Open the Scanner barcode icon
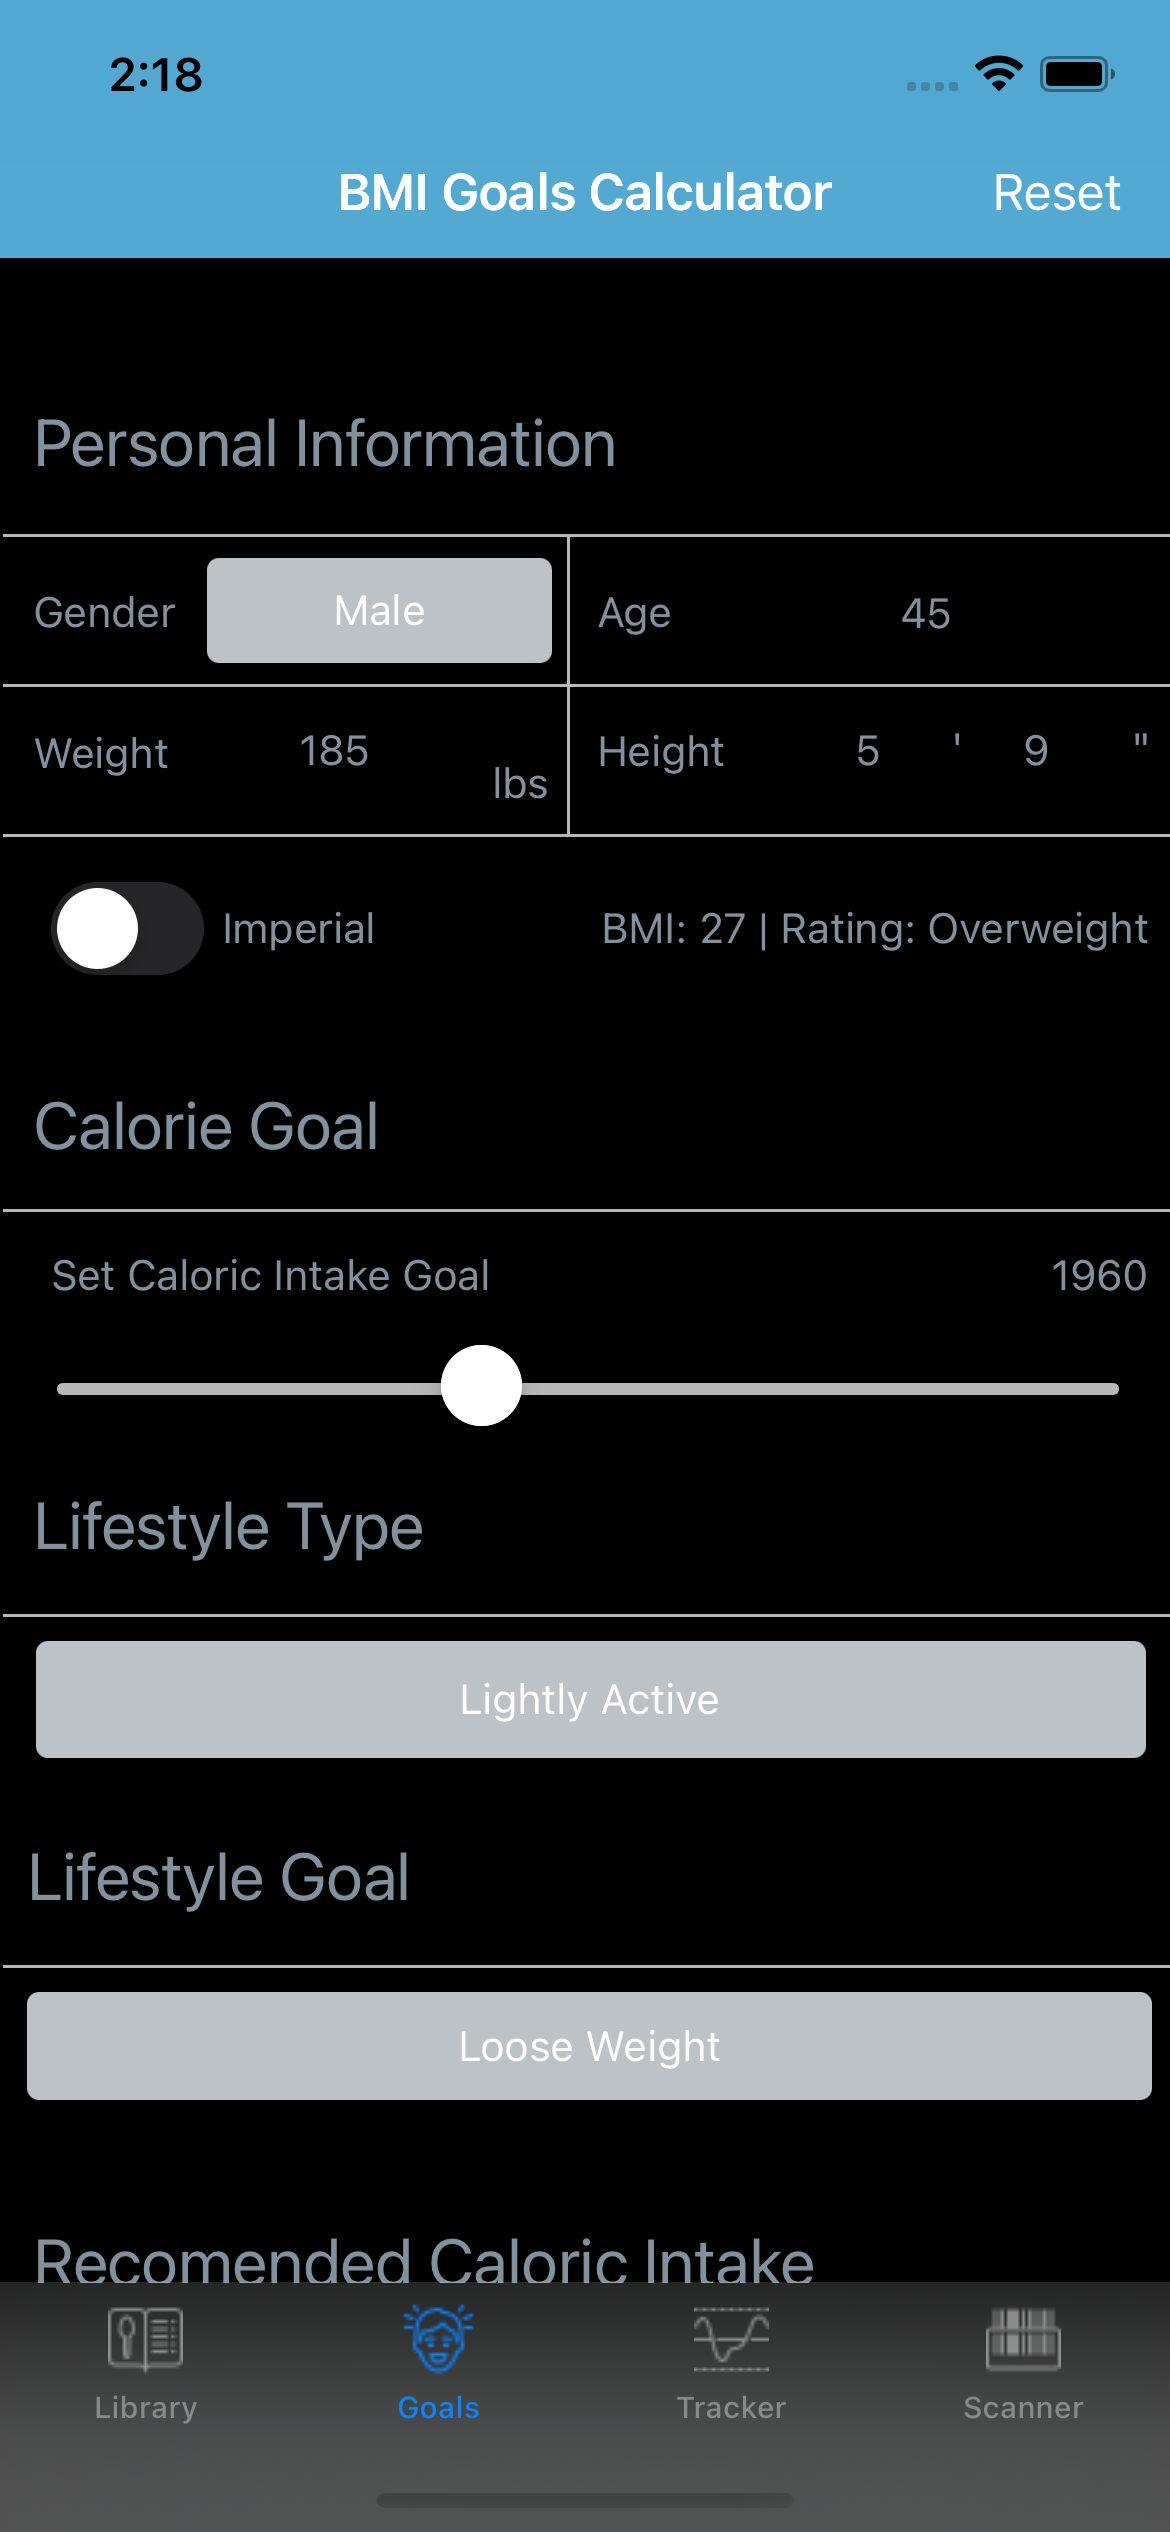 1023,2338
